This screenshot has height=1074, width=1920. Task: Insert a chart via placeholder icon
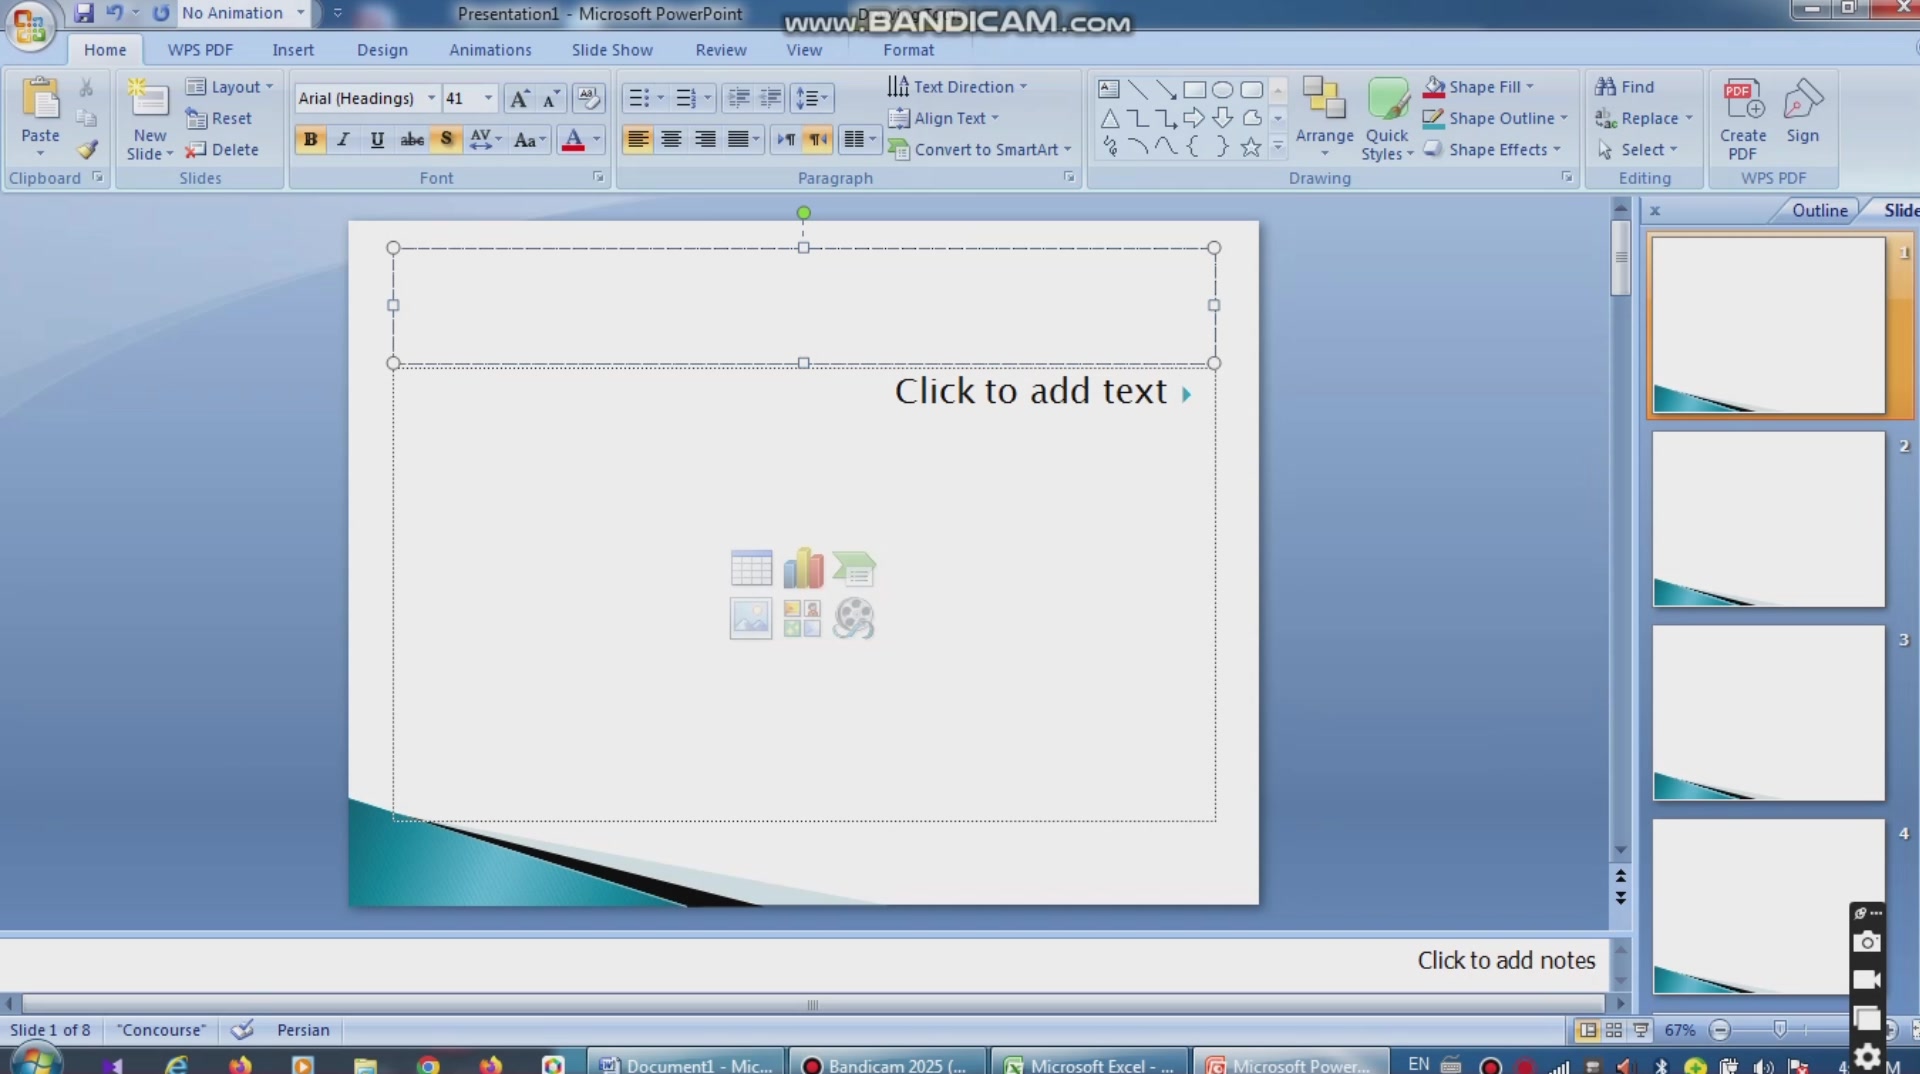coord(803,568)
